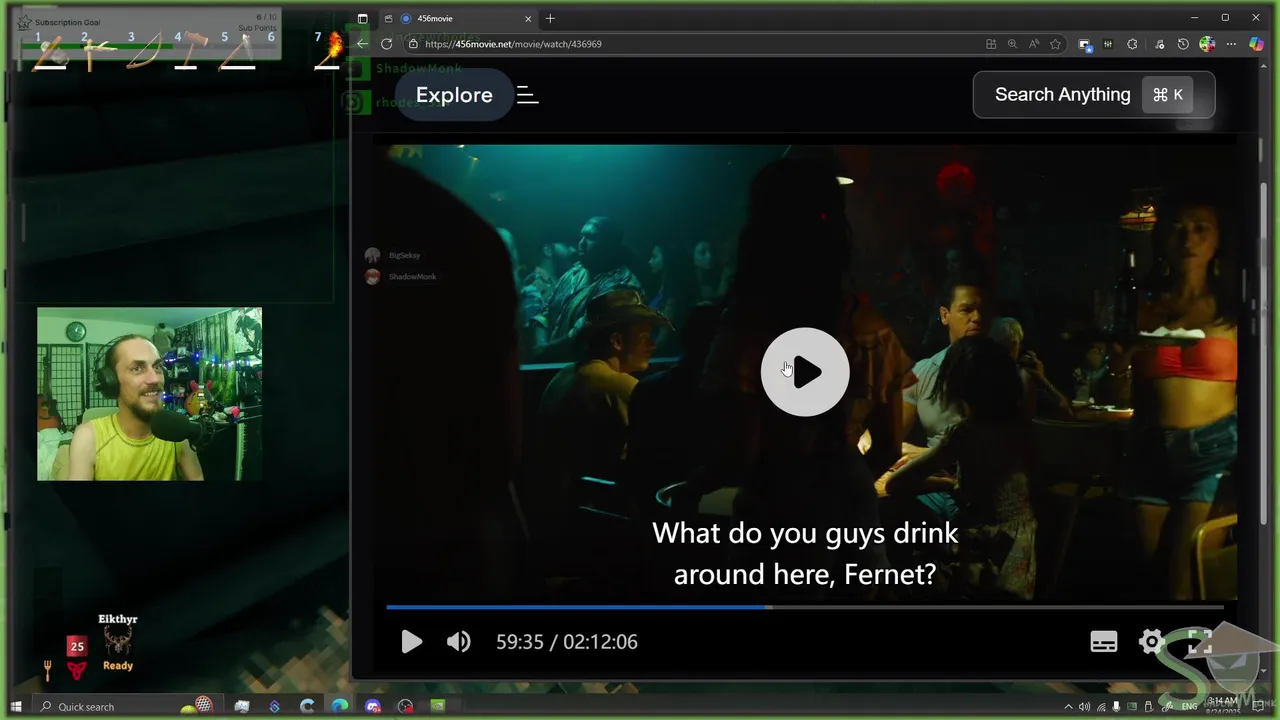Open system tray volume speaker icon
Screen dimensions: 1280x720
click(1085, 707)
